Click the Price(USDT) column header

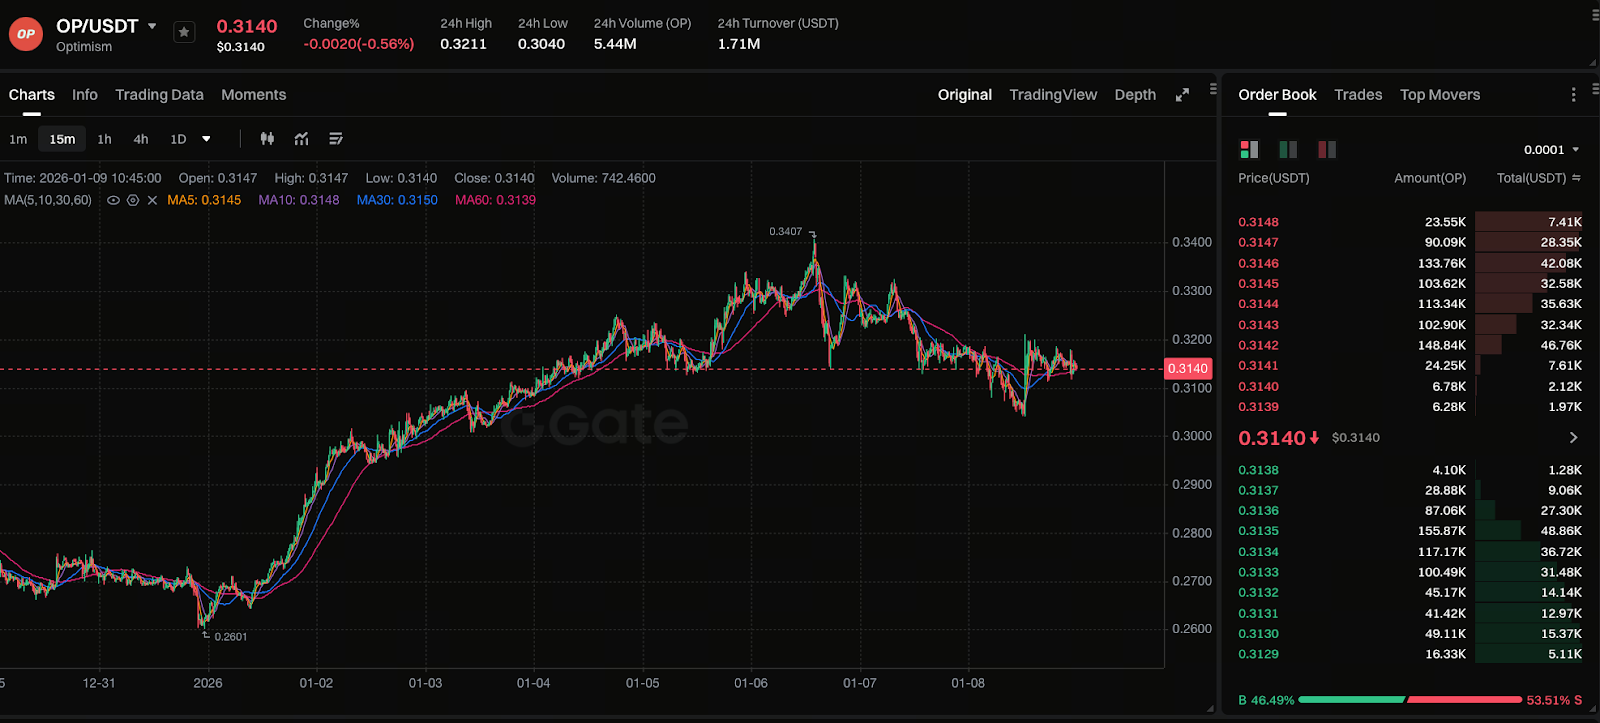point(1274,178)
